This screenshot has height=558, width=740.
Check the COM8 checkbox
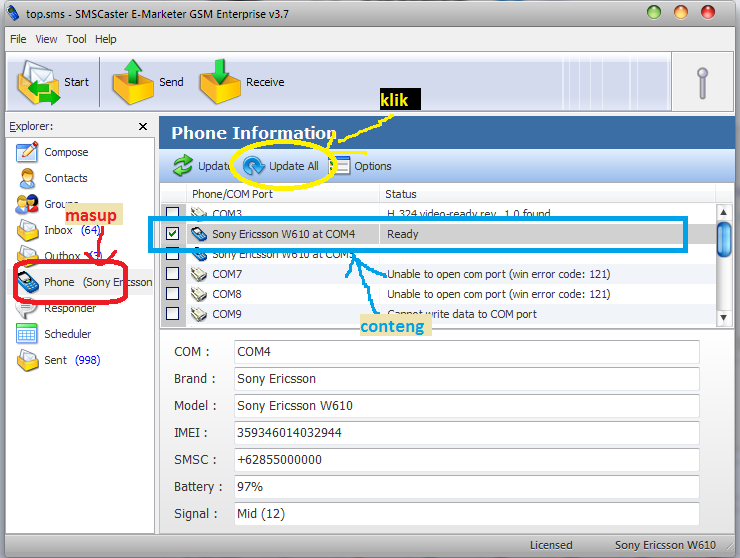173,294
